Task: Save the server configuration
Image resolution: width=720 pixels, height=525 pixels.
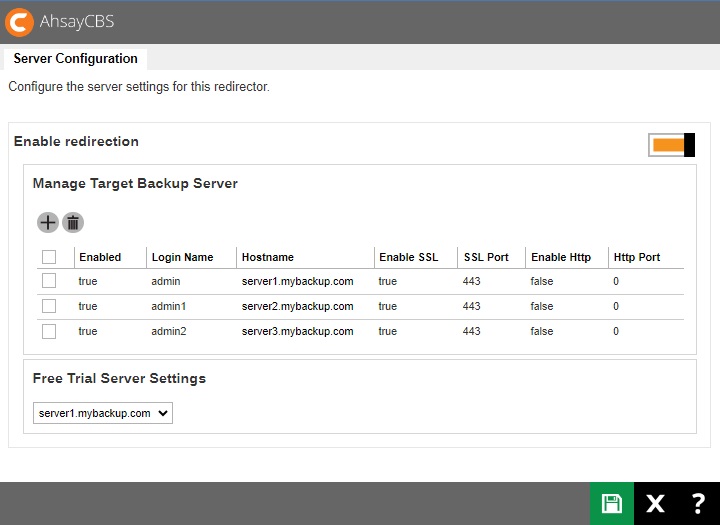Action: (612, 503)
